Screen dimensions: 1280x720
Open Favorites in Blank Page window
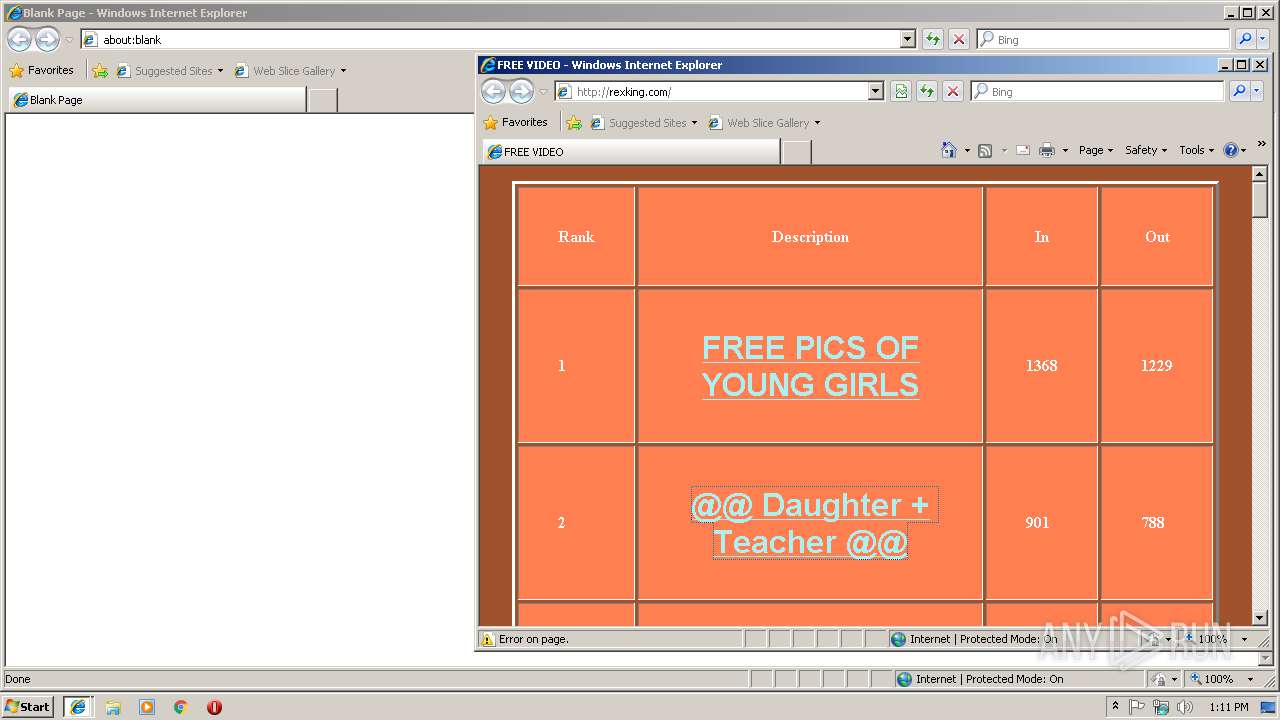pos(41,70)
